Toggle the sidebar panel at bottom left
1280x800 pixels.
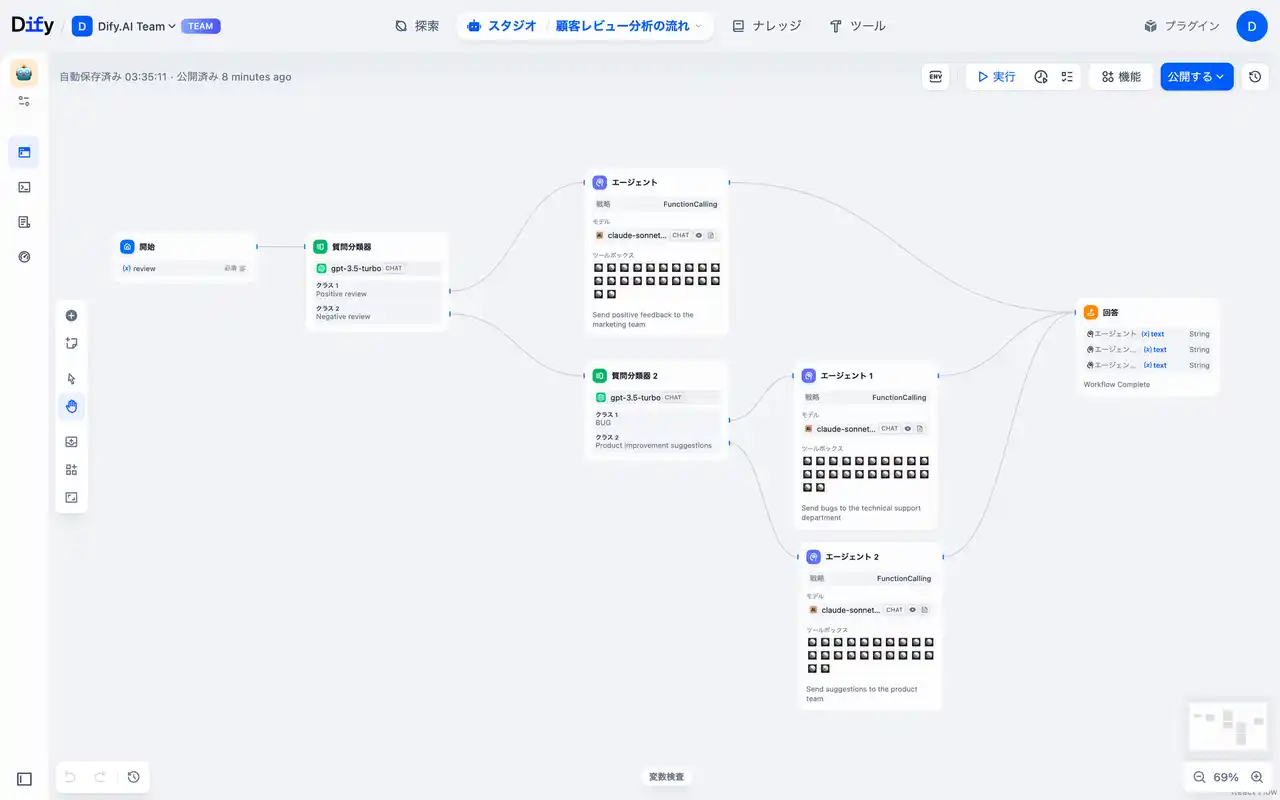click(24, 779)
